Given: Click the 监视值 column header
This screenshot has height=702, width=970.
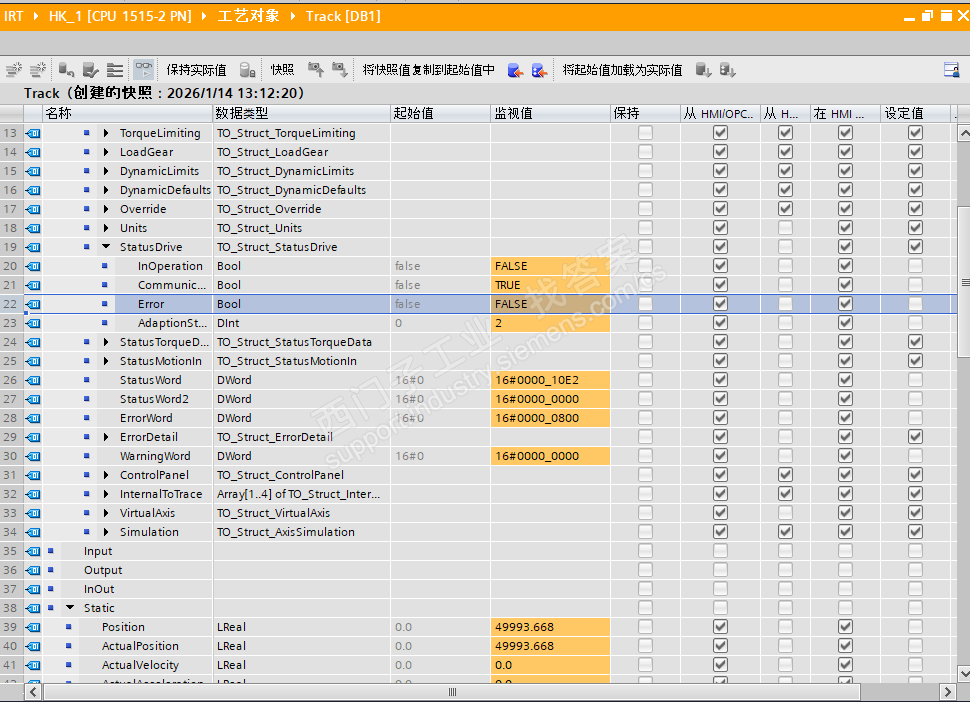Looking at the screenshot, I should coord(551,113).
